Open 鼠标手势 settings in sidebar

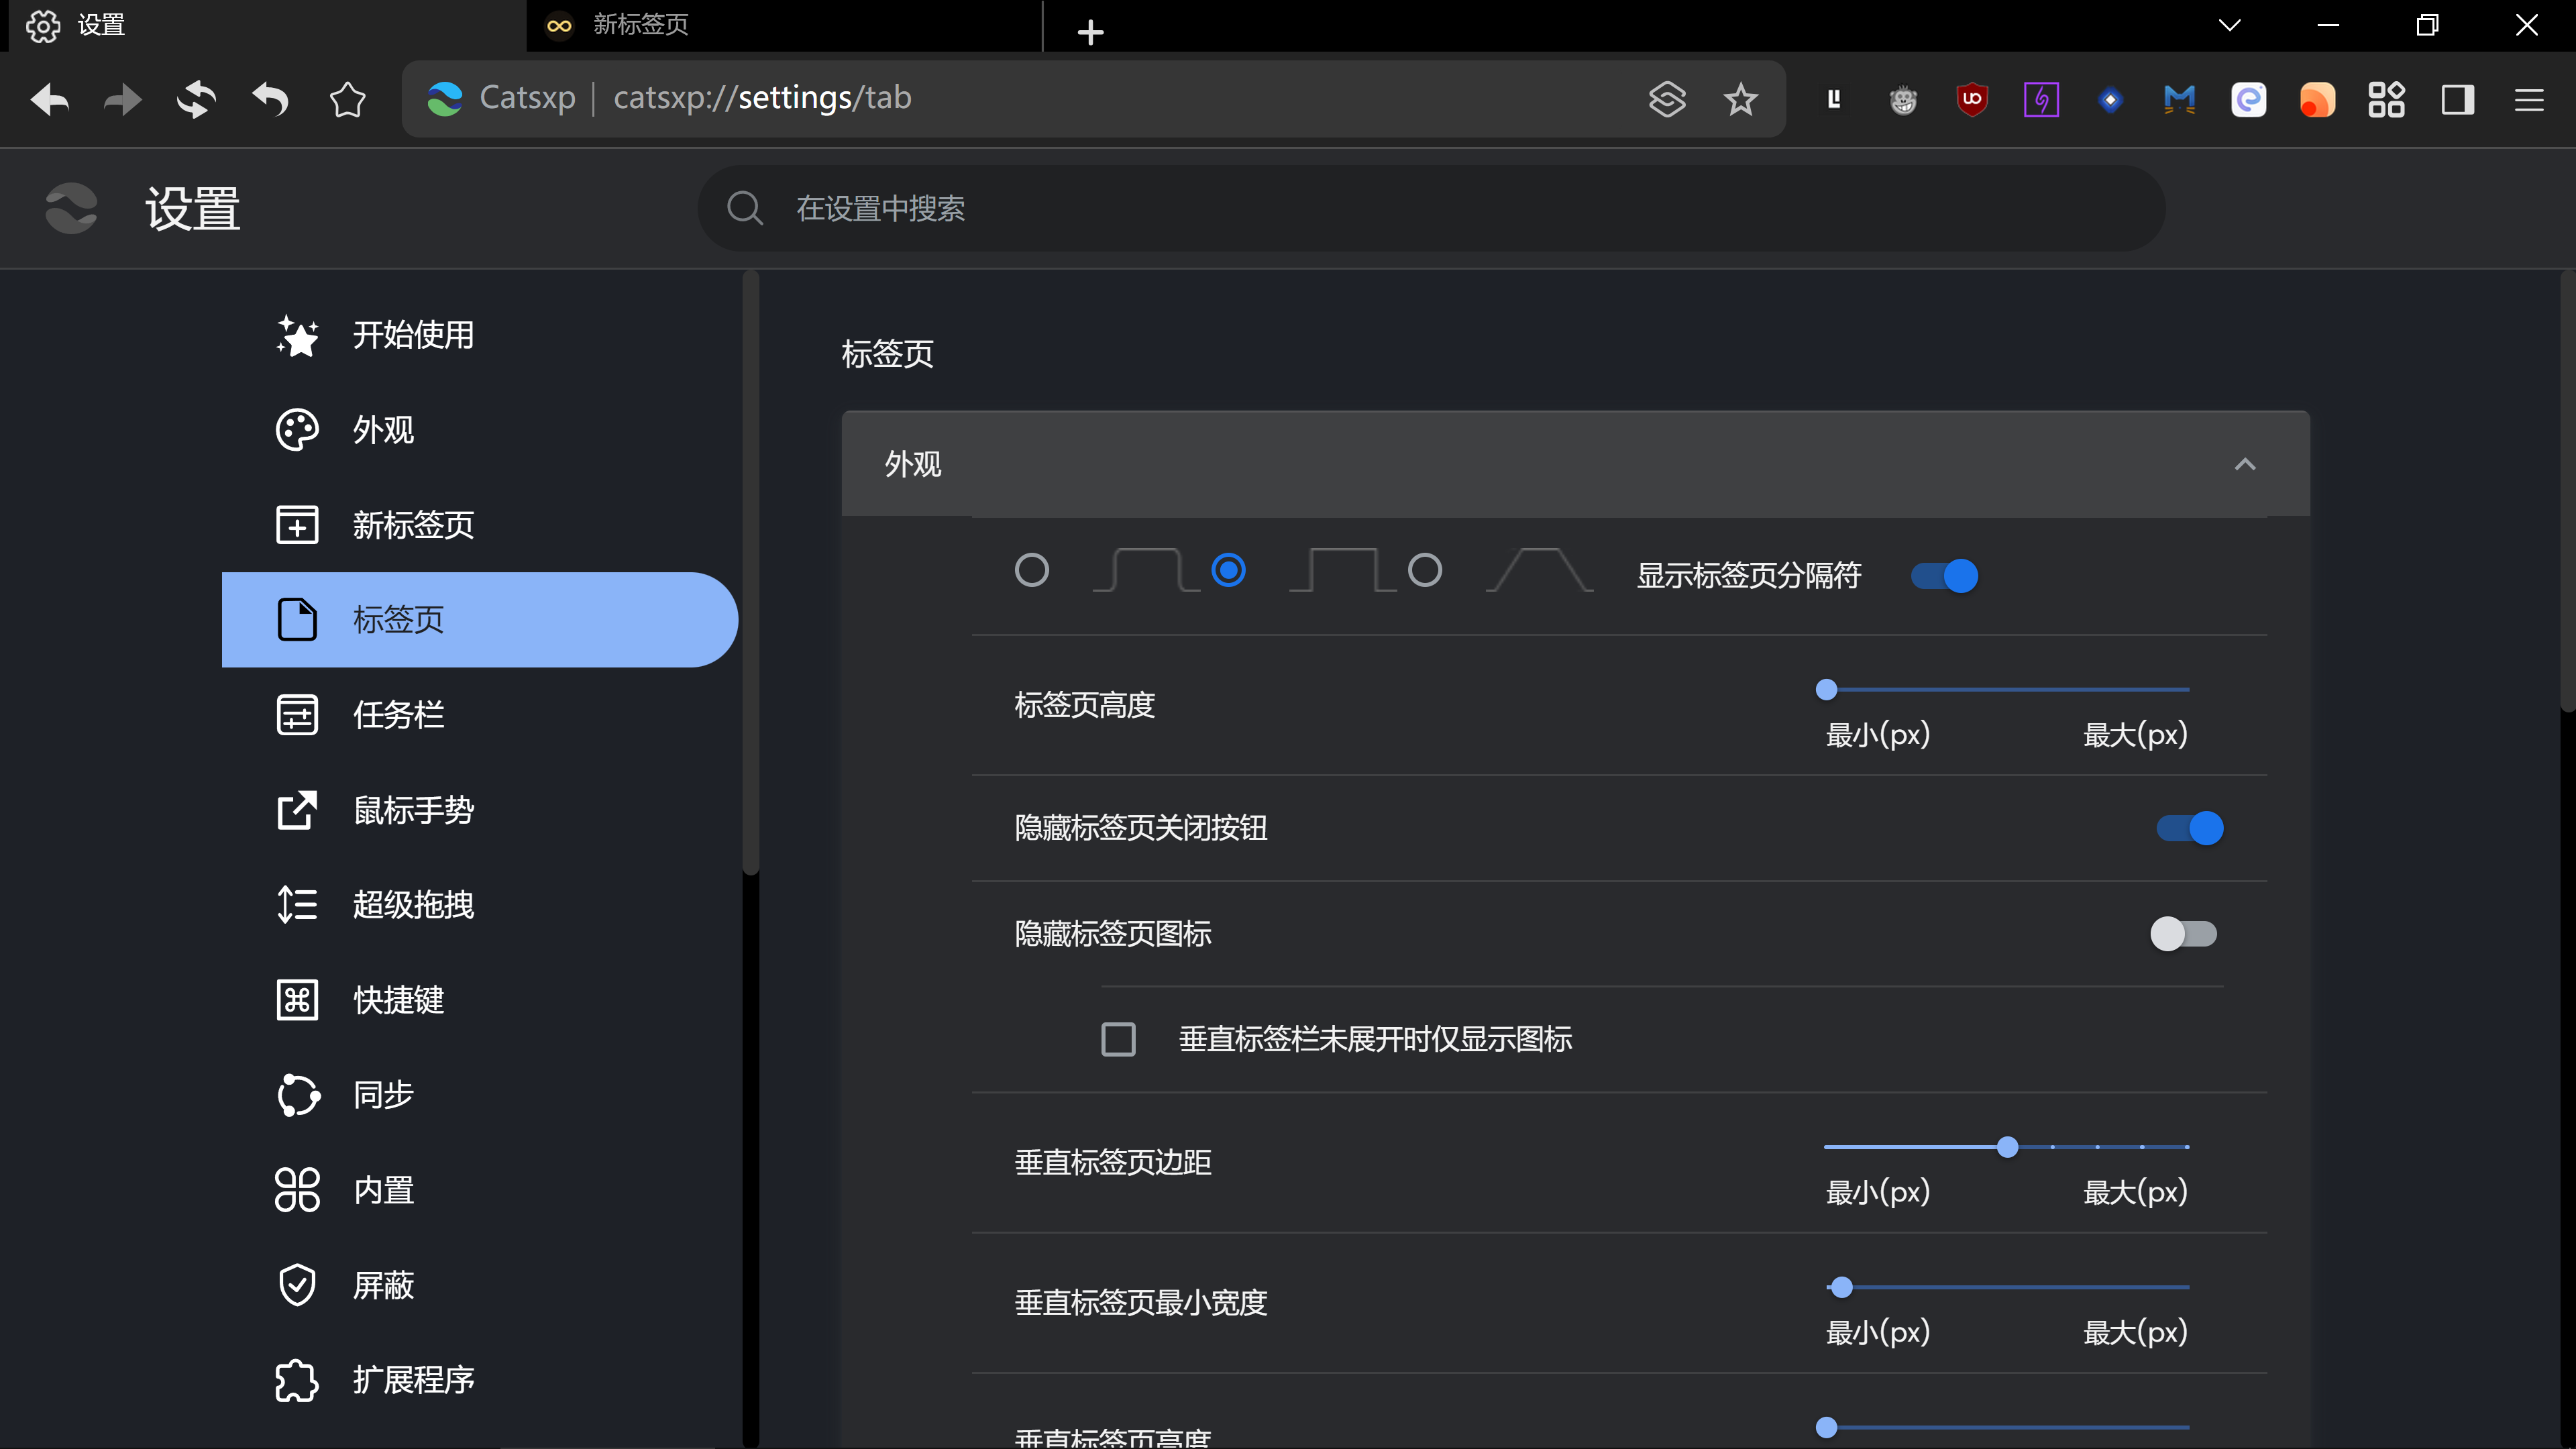(x=413, y=810)
